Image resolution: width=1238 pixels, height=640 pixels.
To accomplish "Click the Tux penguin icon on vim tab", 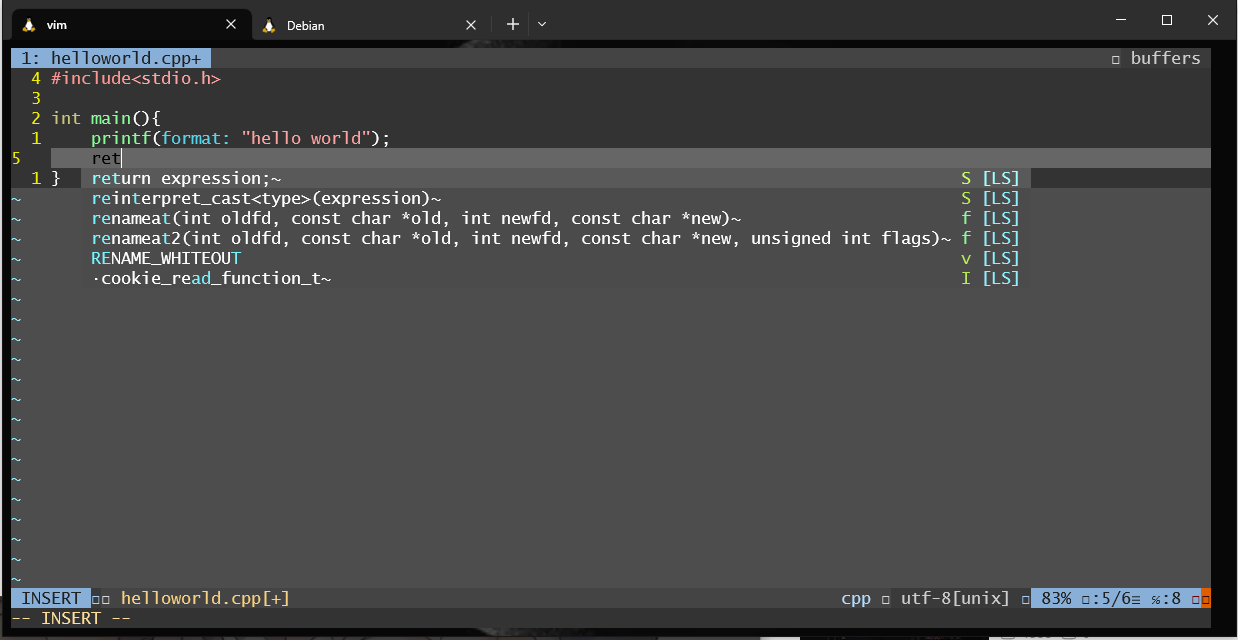I will coord(29,25).
